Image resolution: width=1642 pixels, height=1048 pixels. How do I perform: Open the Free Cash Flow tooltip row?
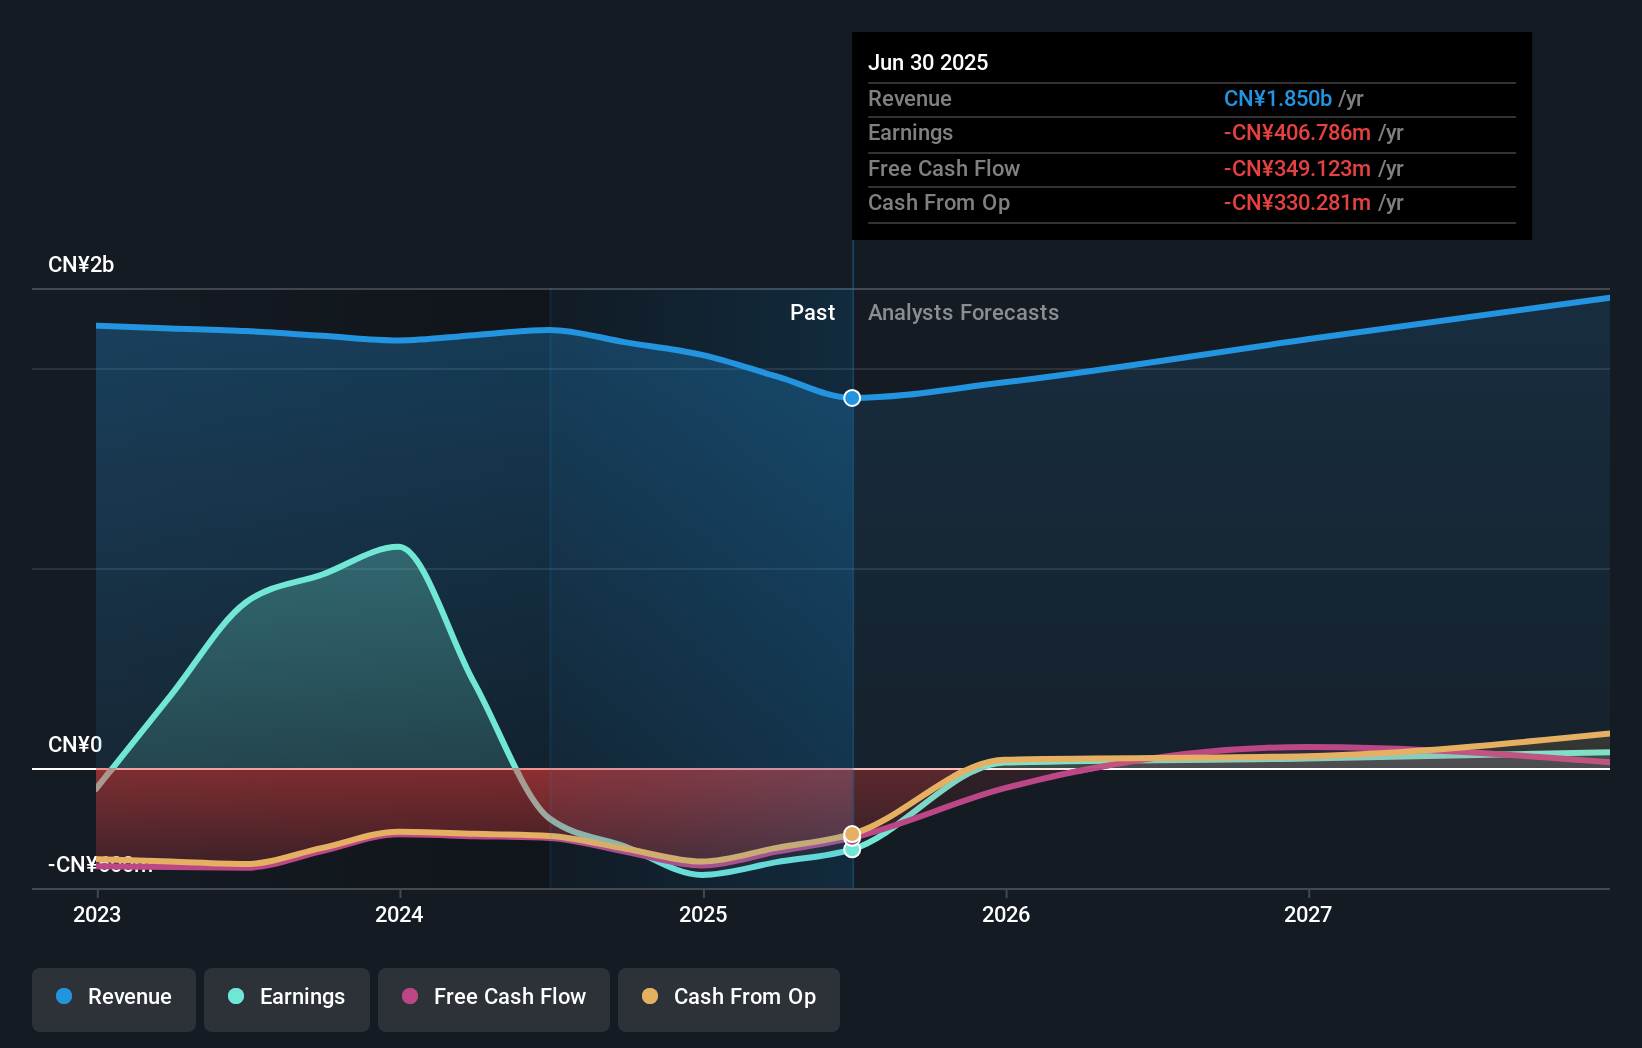[x=944, y=168]
